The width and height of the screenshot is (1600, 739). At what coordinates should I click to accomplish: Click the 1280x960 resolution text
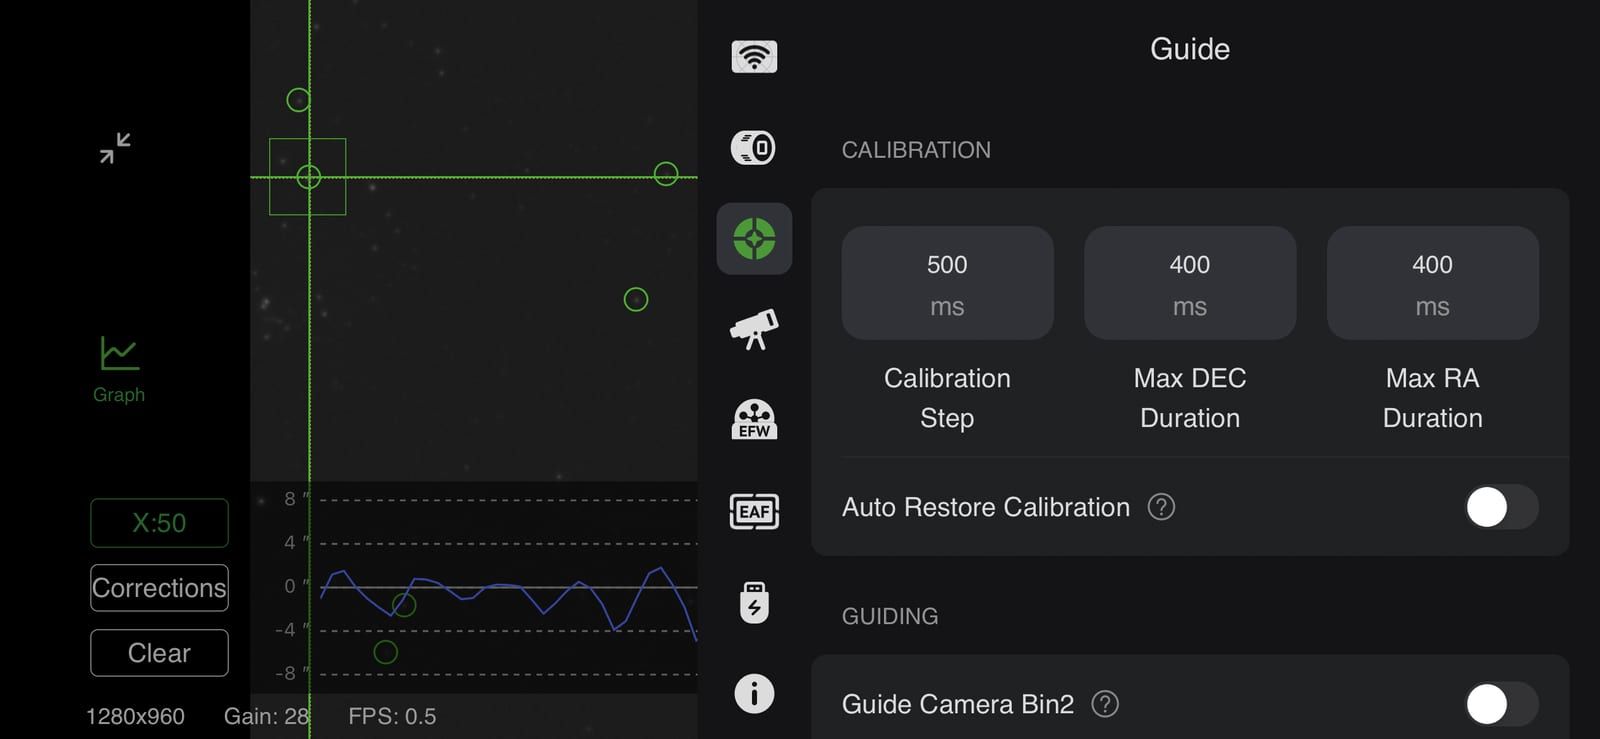tap(135, 716)
